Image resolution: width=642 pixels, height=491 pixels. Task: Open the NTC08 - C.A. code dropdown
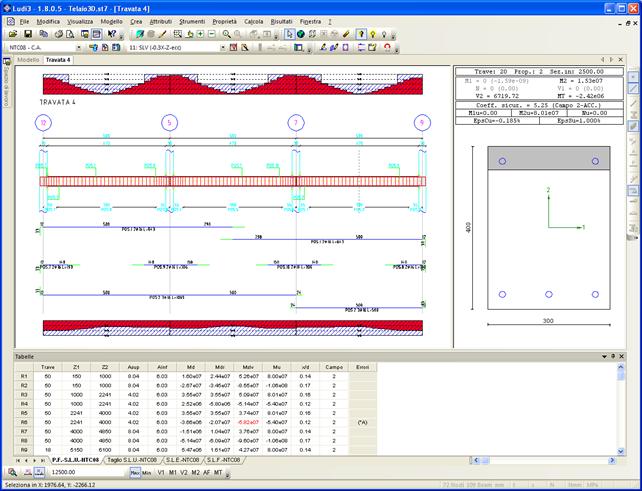(x=79, y=46)
